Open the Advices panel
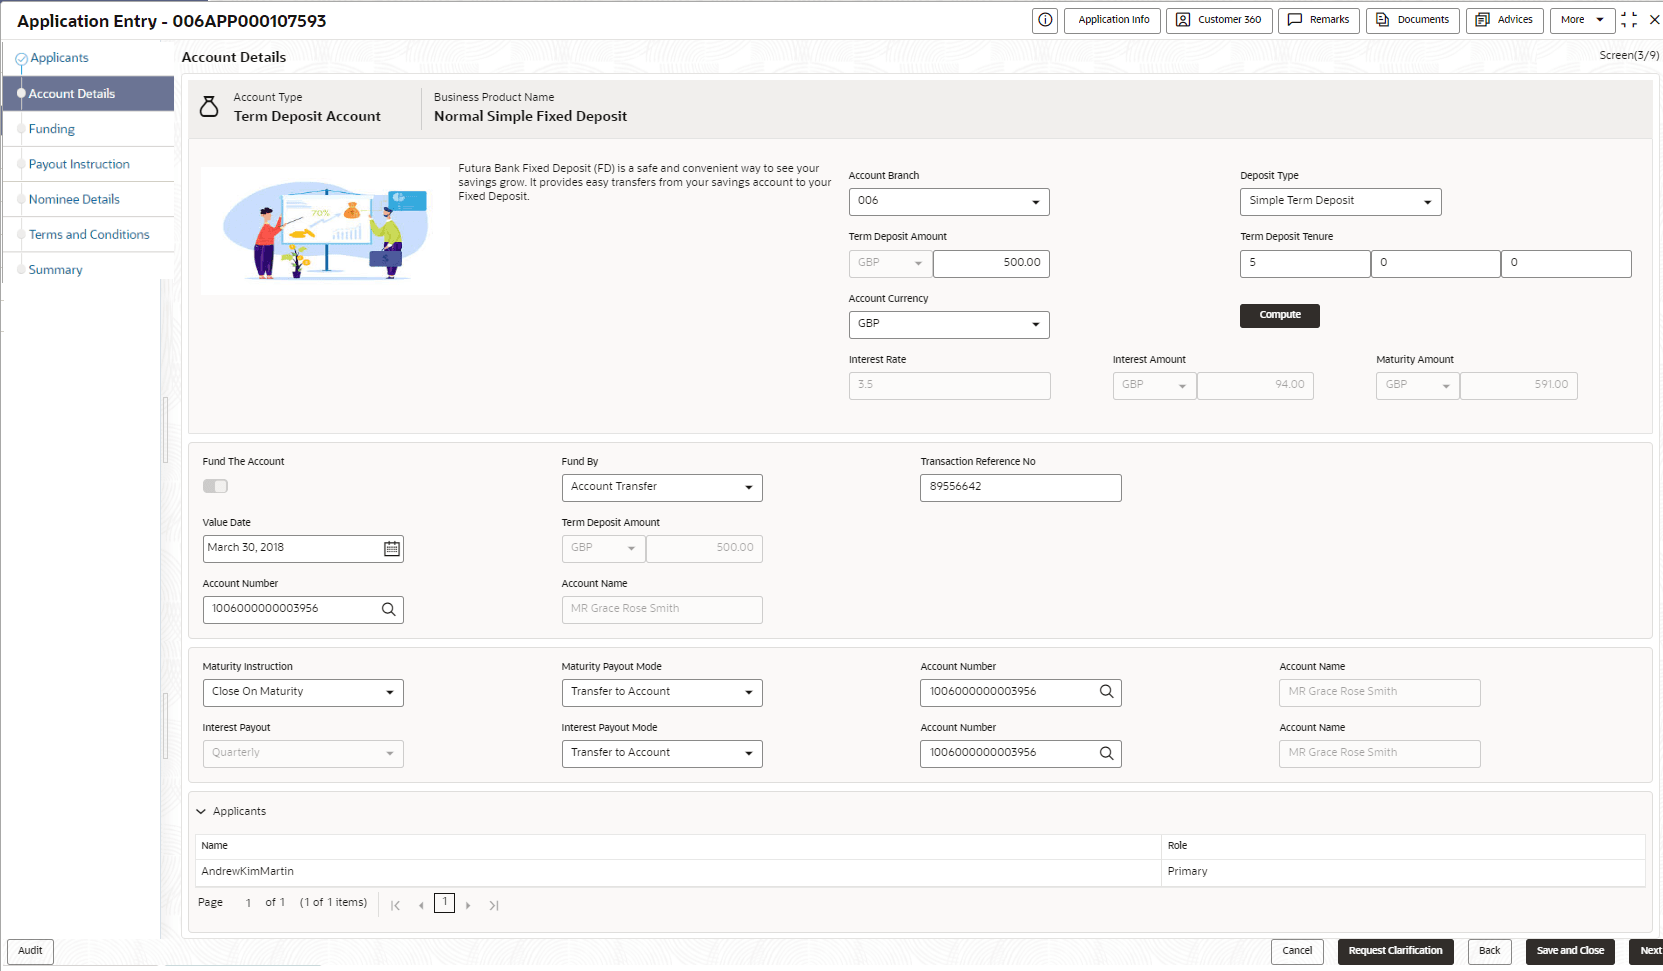The width and height of the screenshot is (1663, 971). [1505, 20]
